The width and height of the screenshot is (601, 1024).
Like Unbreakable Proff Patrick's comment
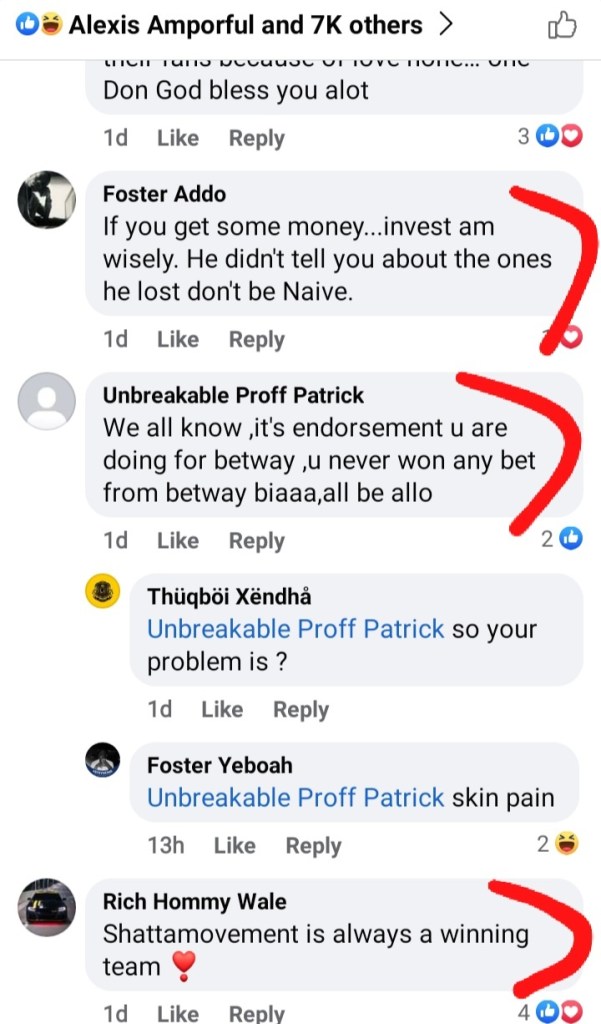pos(178,540)
